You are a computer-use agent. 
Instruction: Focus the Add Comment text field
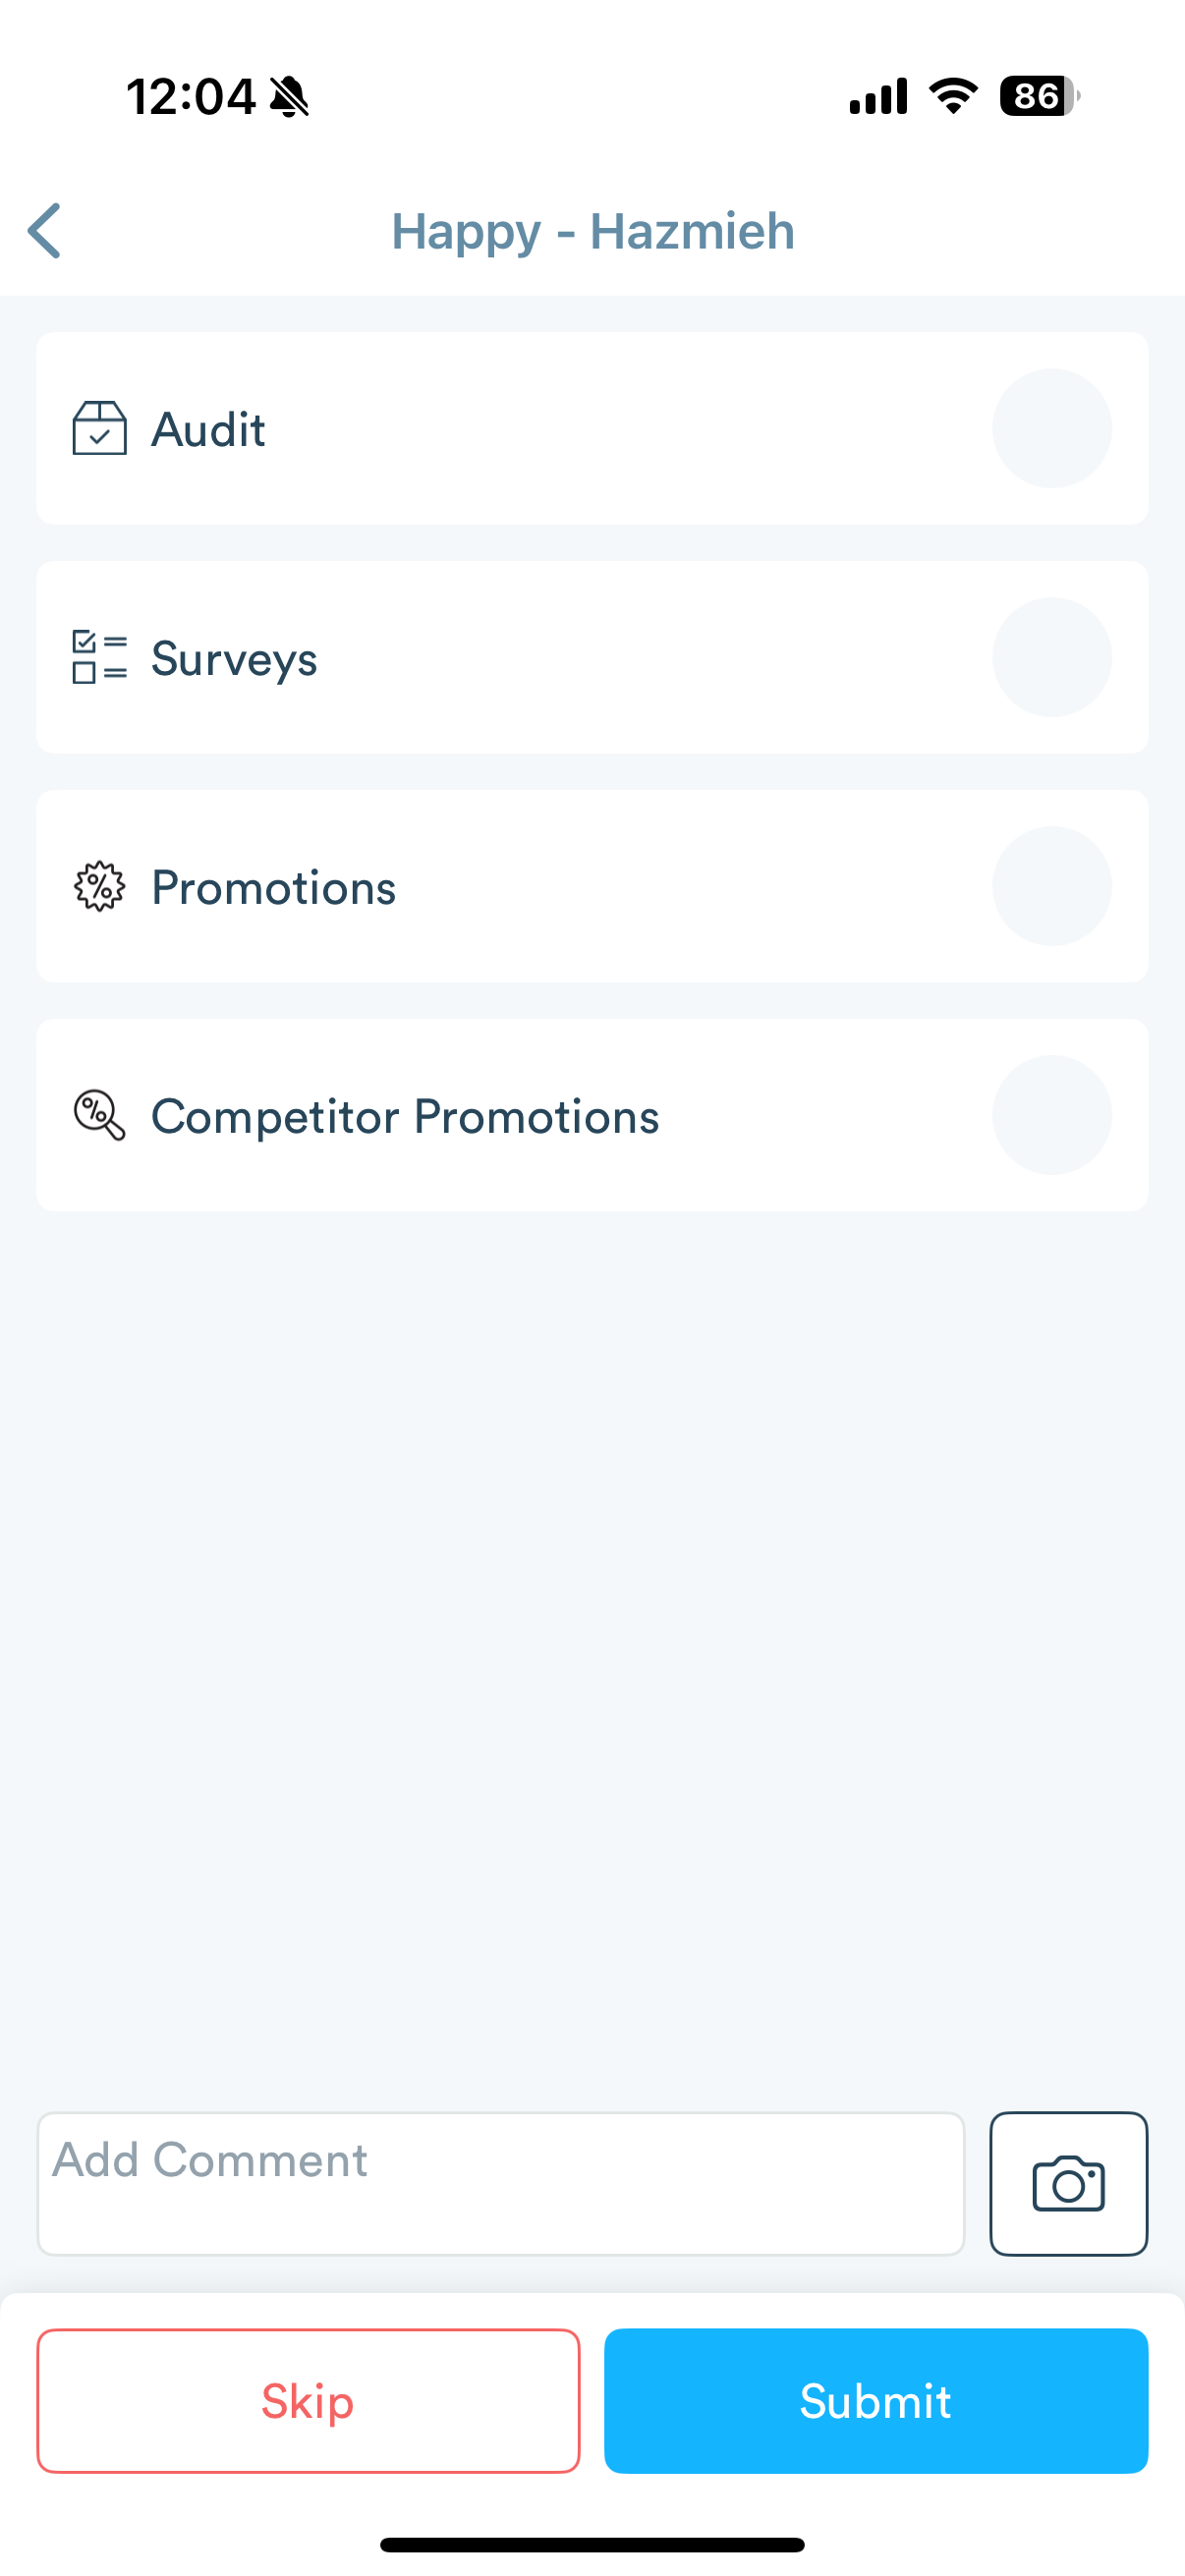pos(500,2184)
